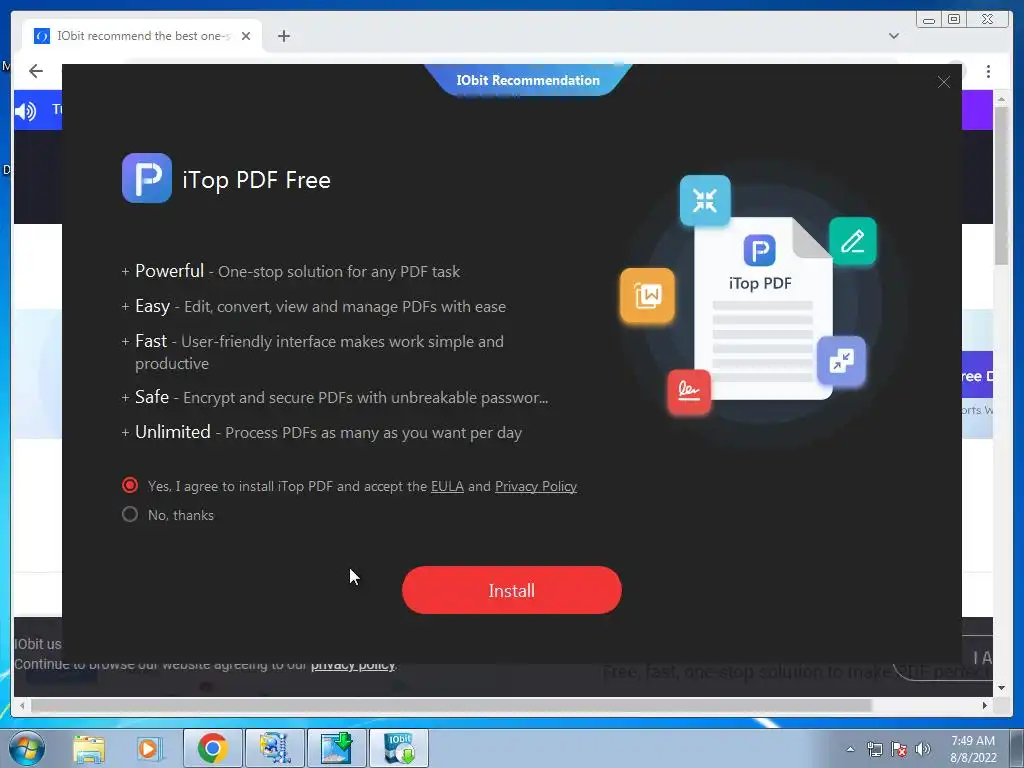Click the horizontal scrollbar right arrow
This screenshot has height=768, width=1024.
click(x=985, y=705)
